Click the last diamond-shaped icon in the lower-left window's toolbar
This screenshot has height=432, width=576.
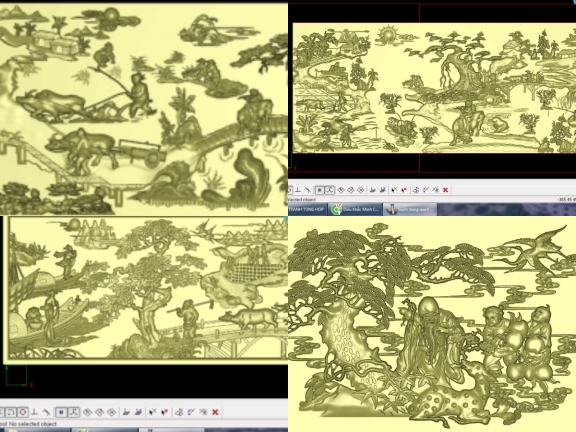112,412
